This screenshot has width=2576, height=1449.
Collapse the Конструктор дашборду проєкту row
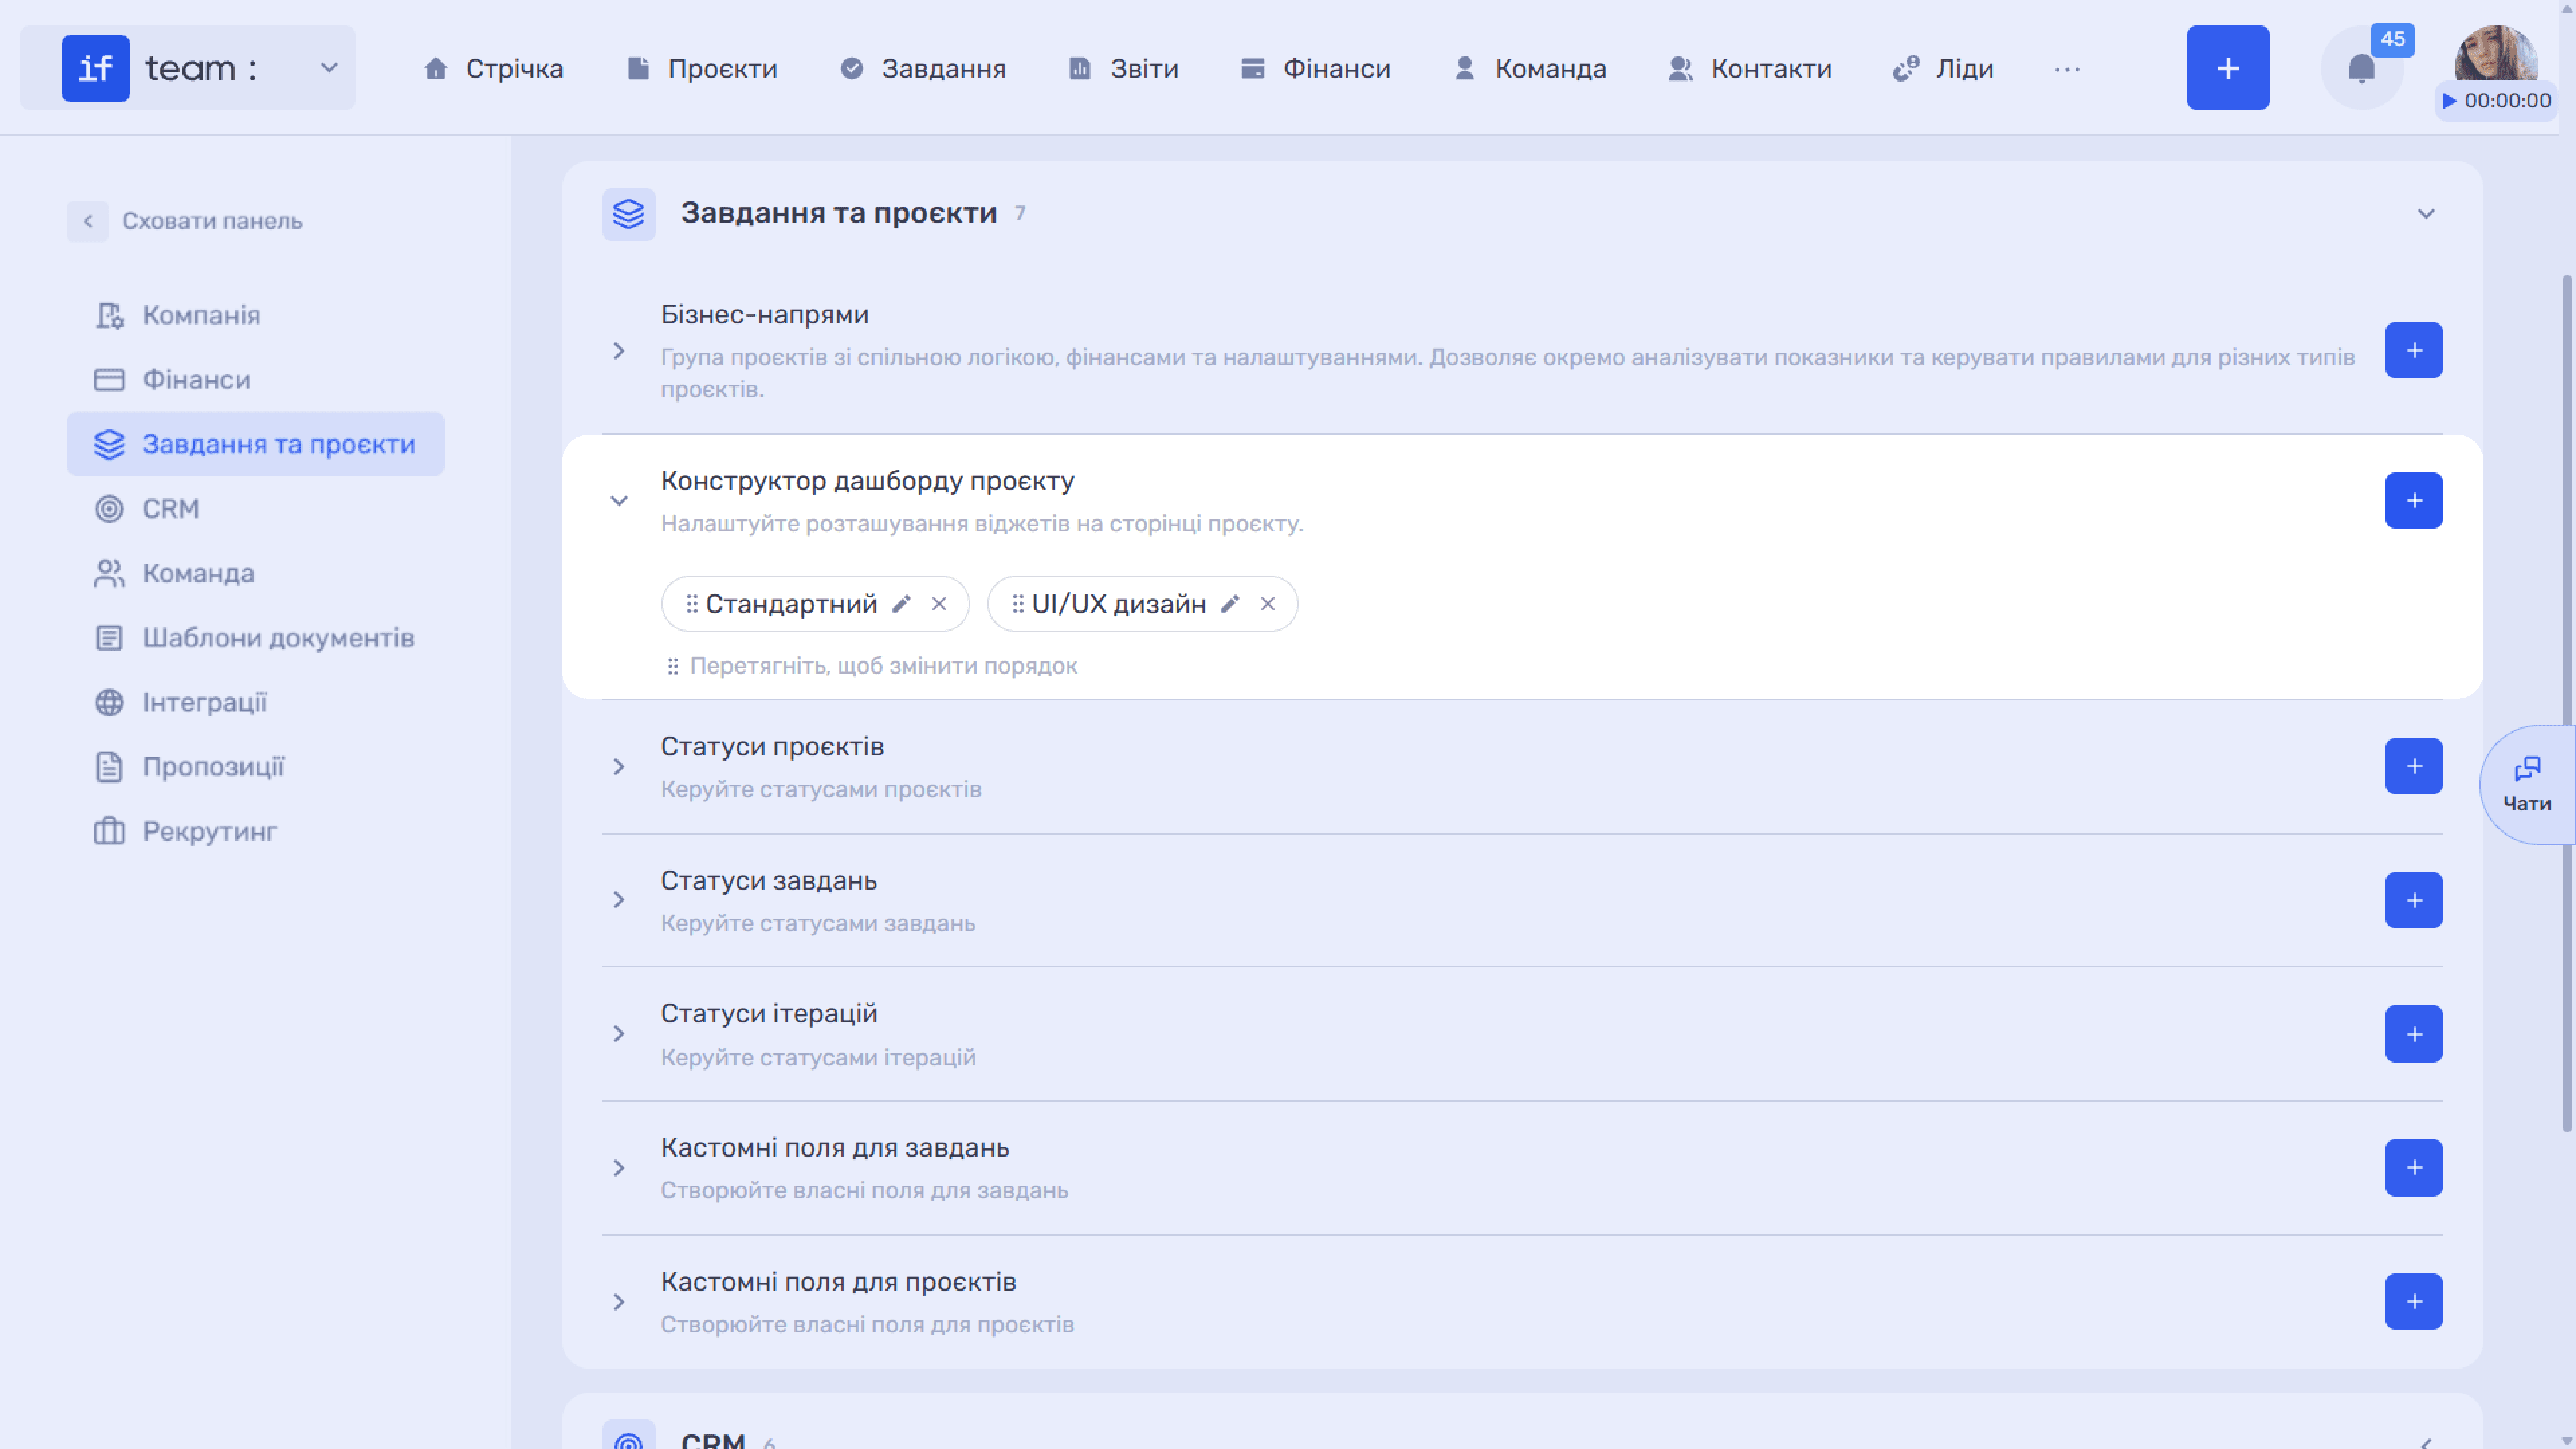point(619,501)
